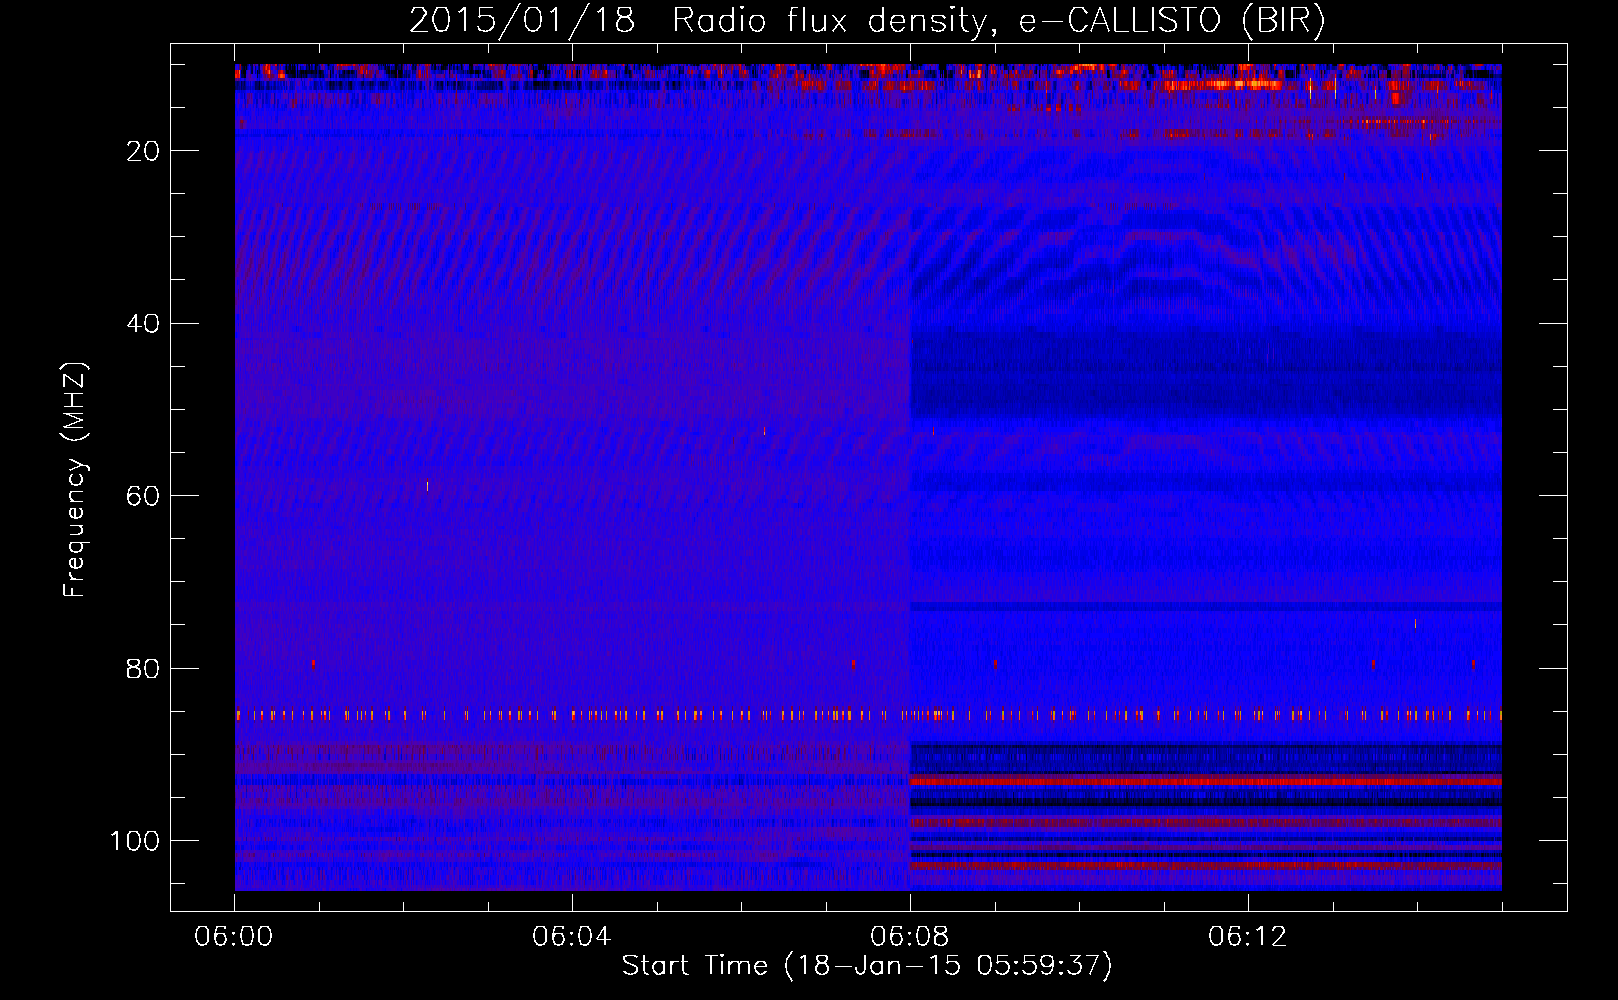Click the '06:00' time tick label
This screenshot has width=1618, height=1000.
tap(234, 937)
